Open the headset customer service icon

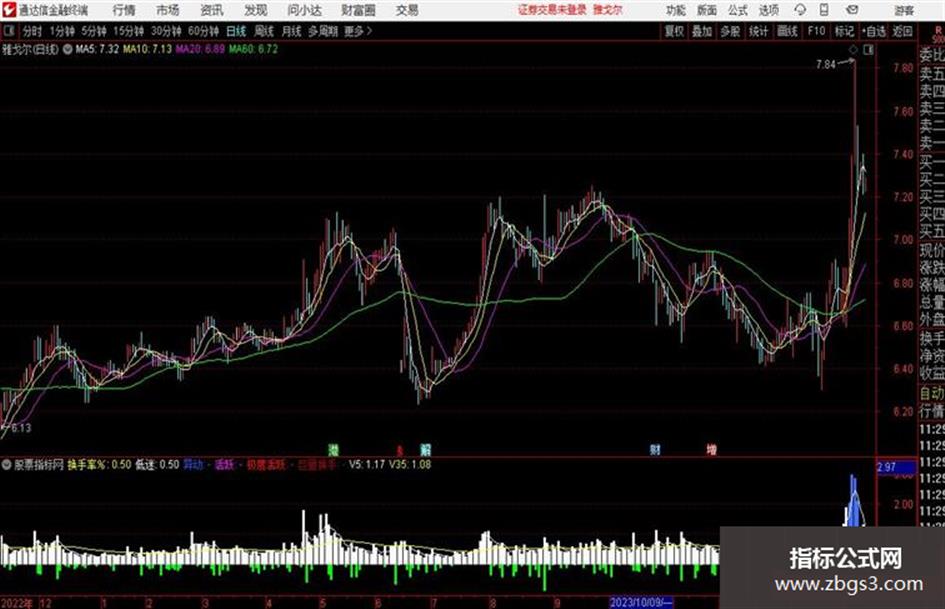(x=800, y=10)
